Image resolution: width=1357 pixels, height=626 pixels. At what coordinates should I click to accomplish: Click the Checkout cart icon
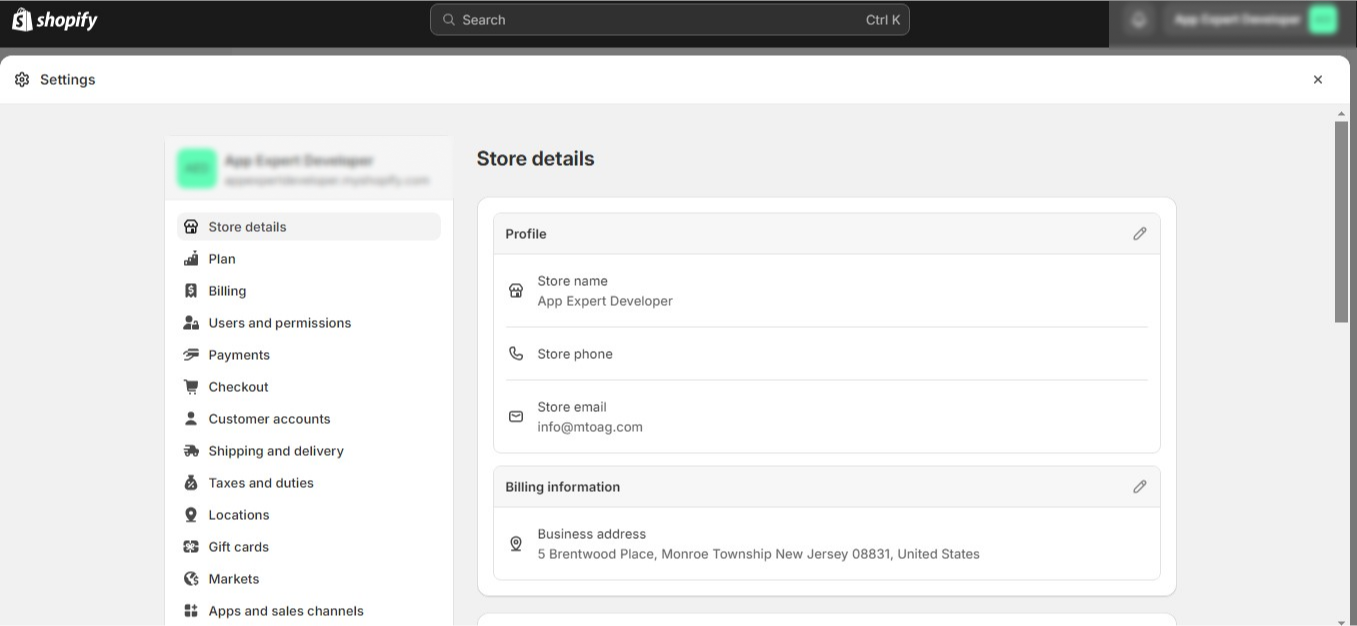(191, 387)
